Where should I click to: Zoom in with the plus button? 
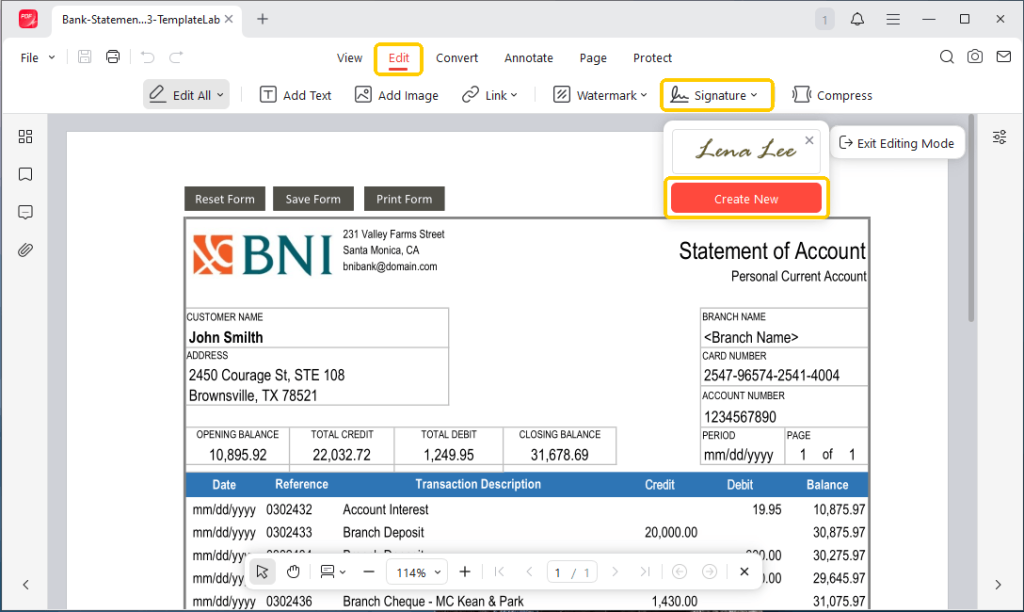[465, 572]
